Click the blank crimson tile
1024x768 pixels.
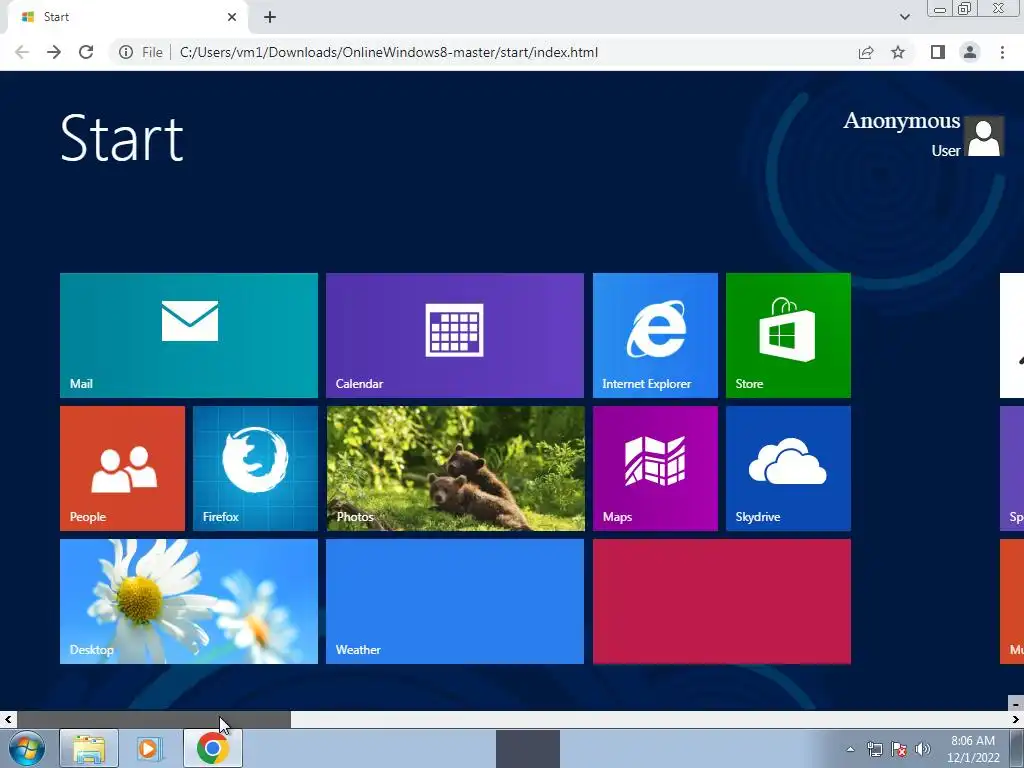pyautogui.click(x=722, y=601)
